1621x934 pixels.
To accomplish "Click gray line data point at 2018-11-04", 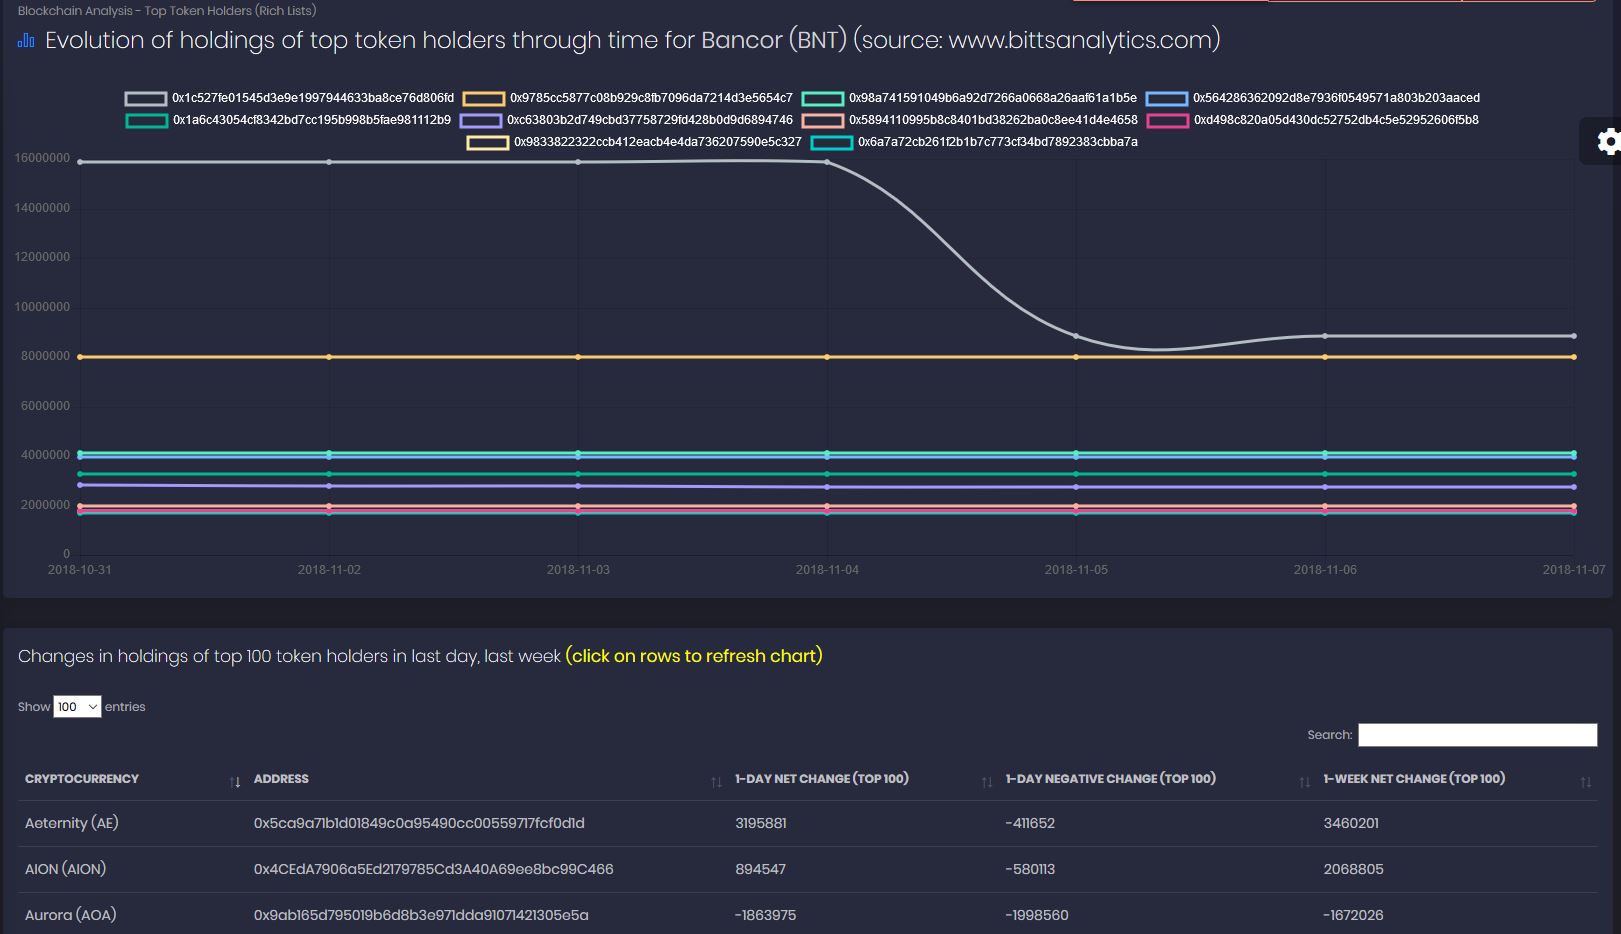I will point(827,162).
